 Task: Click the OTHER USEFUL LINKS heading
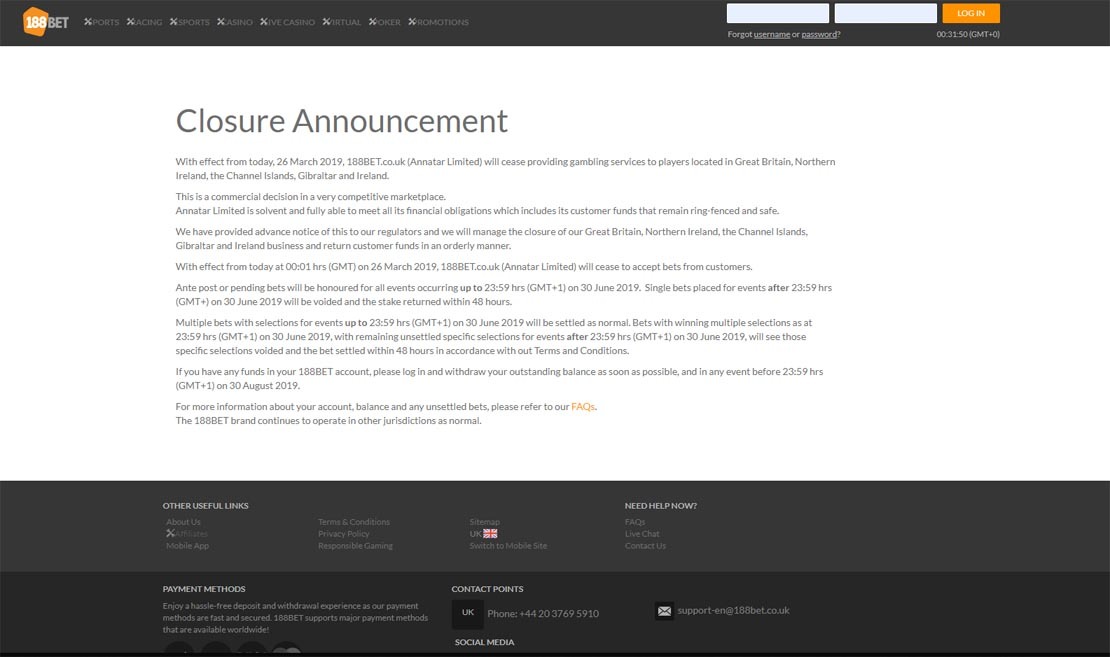(x=205, y=505)
